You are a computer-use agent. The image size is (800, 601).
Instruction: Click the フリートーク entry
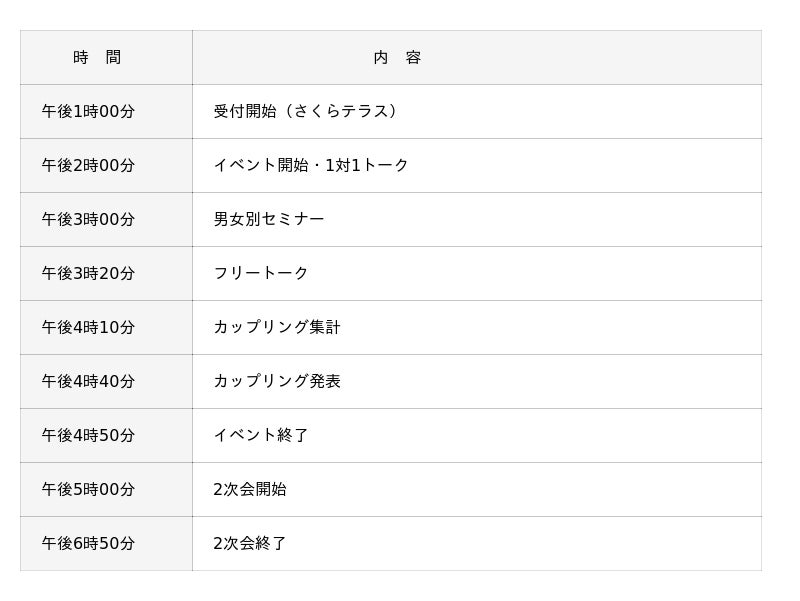pyautogui.click(x=261, y=274)
